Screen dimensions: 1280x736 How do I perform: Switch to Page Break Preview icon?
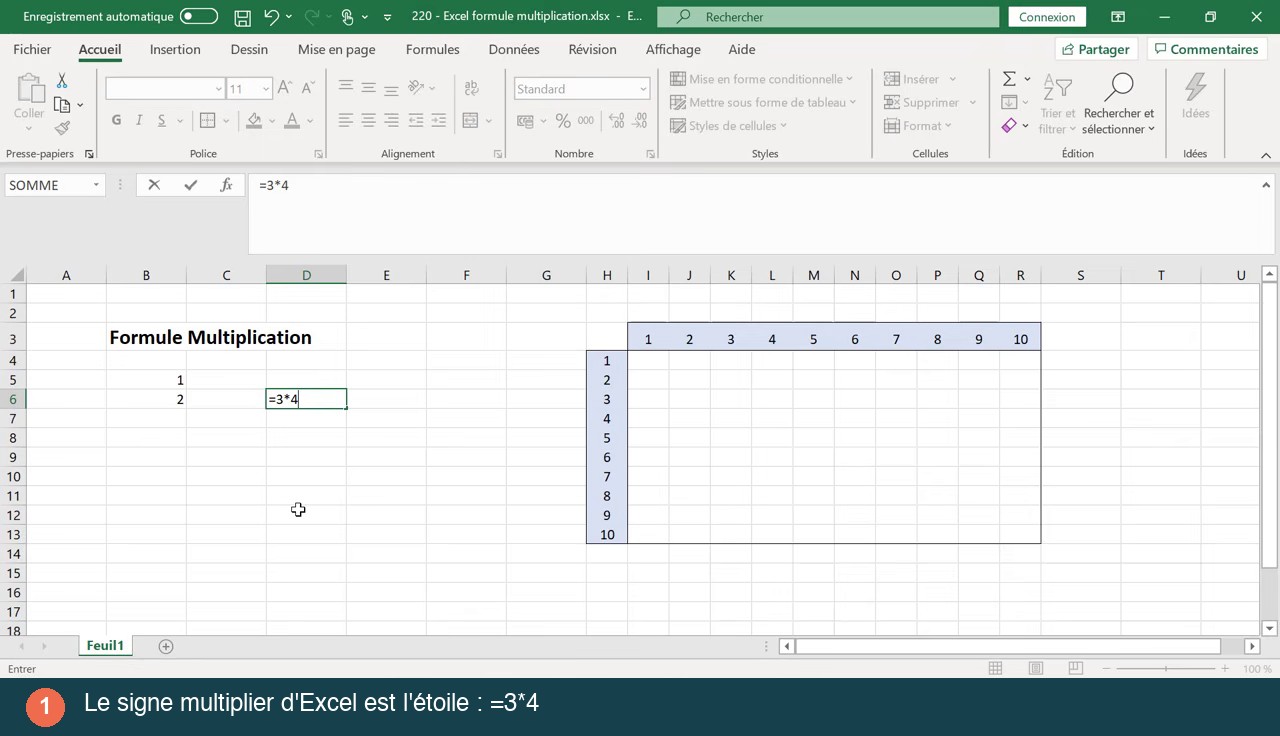1075,668
